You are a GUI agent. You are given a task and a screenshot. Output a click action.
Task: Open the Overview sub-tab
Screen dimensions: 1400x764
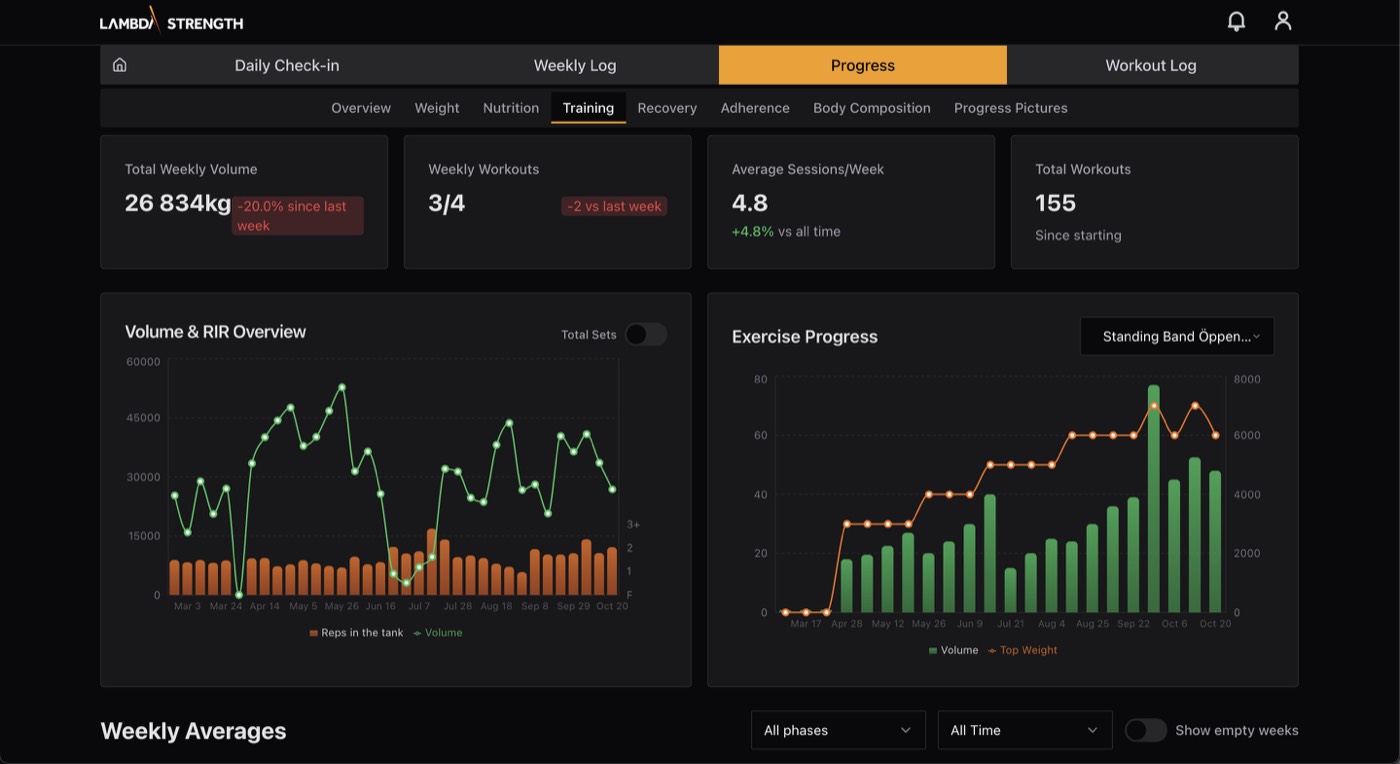pos(361,108)
